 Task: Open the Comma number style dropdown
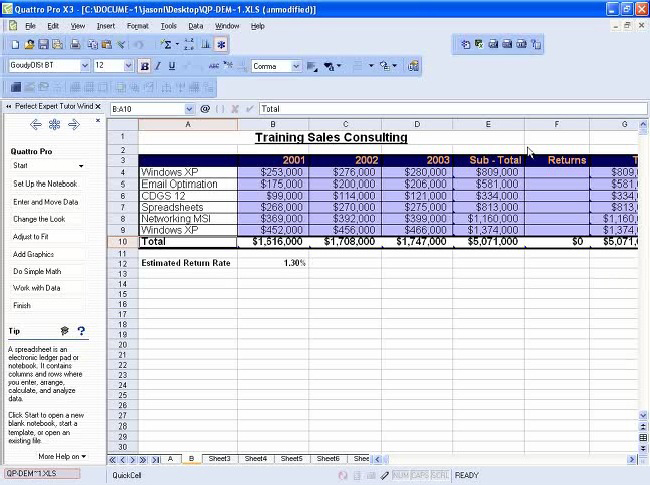point(296,66)
